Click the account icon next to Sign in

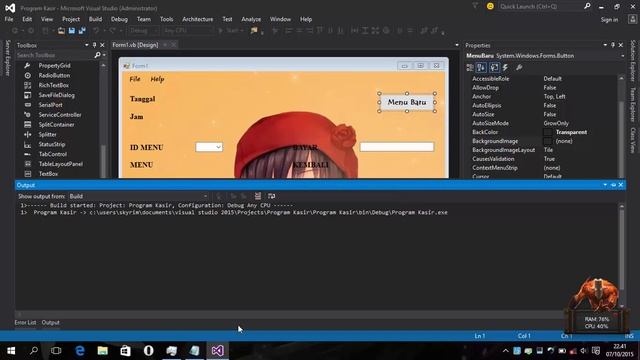click(632, 19)
